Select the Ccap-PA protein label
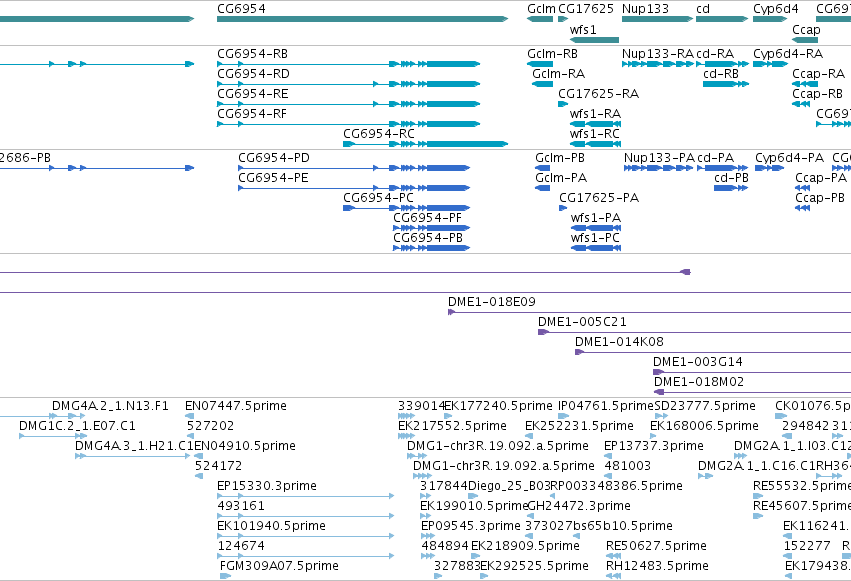This screenshot has width=851, height=581. point(821,178)
